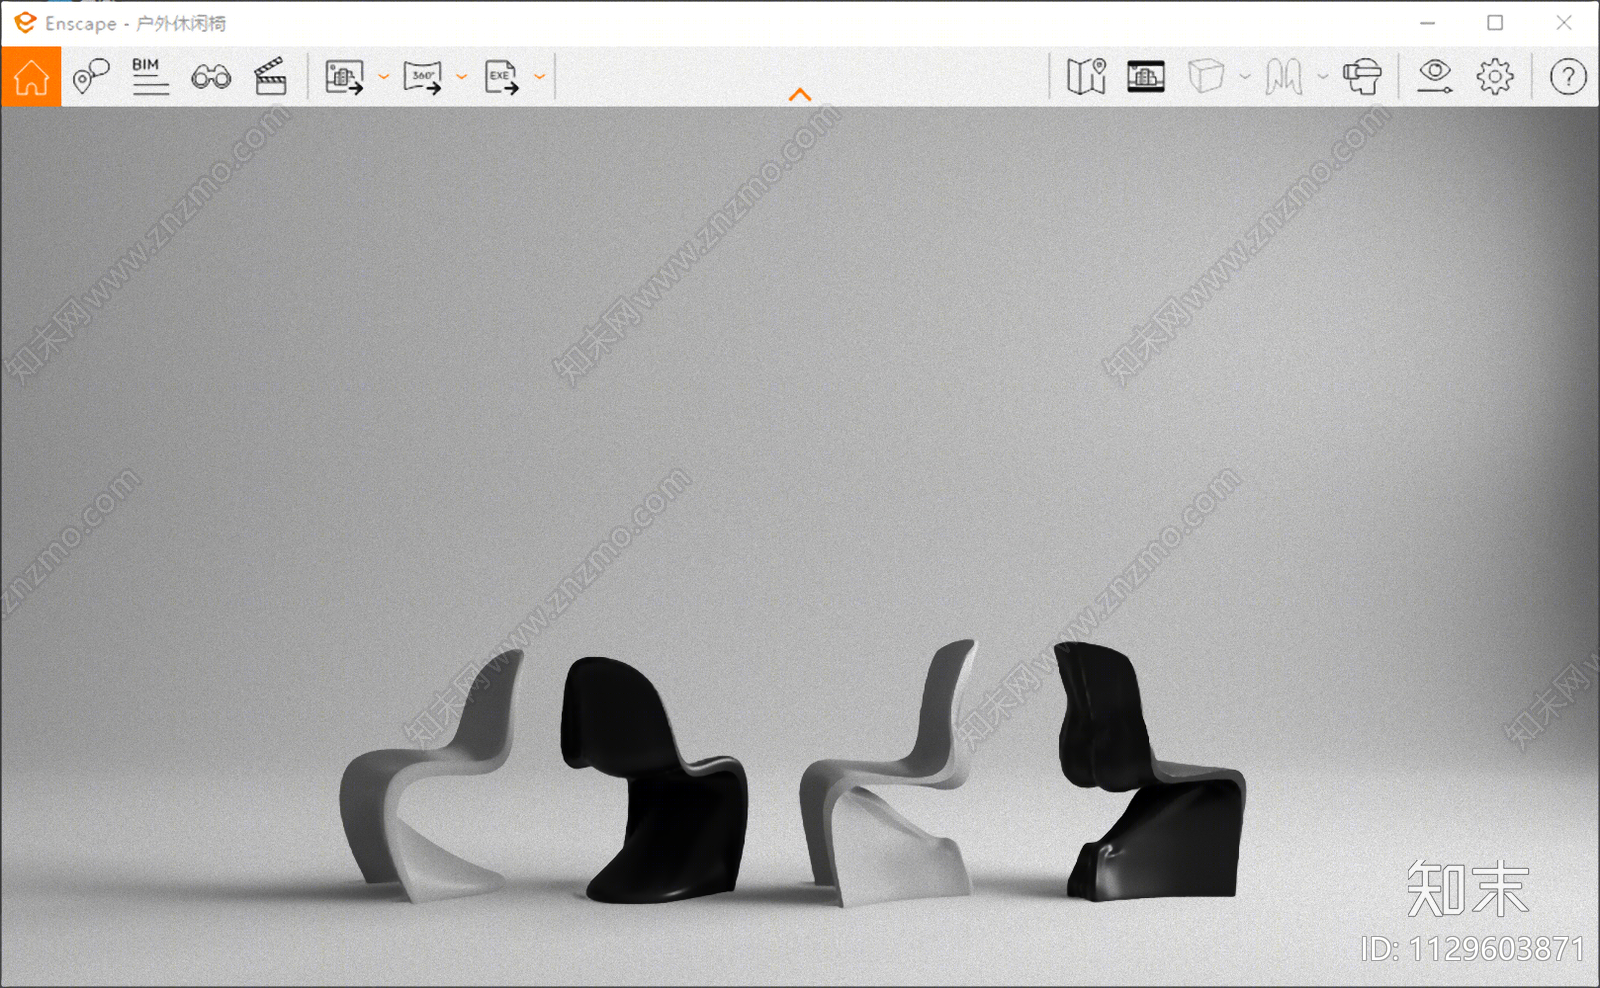Open the asset library icon
This screenshot has height=988, width=1600.
1146,76
